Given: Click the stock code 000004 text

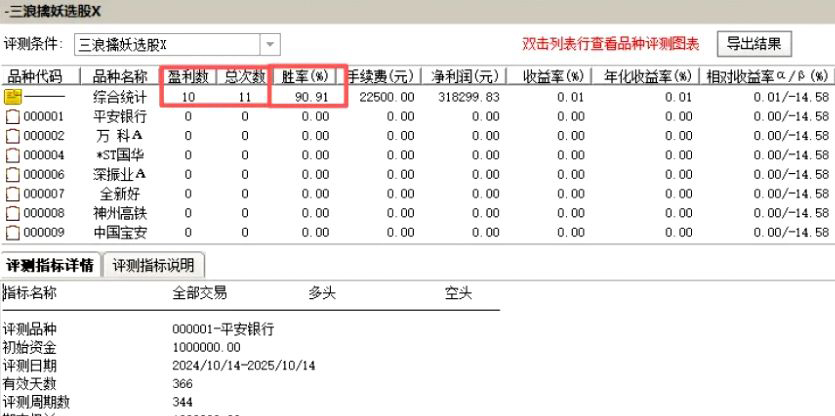Looking at the screenshot, I should tap(44, 156).
